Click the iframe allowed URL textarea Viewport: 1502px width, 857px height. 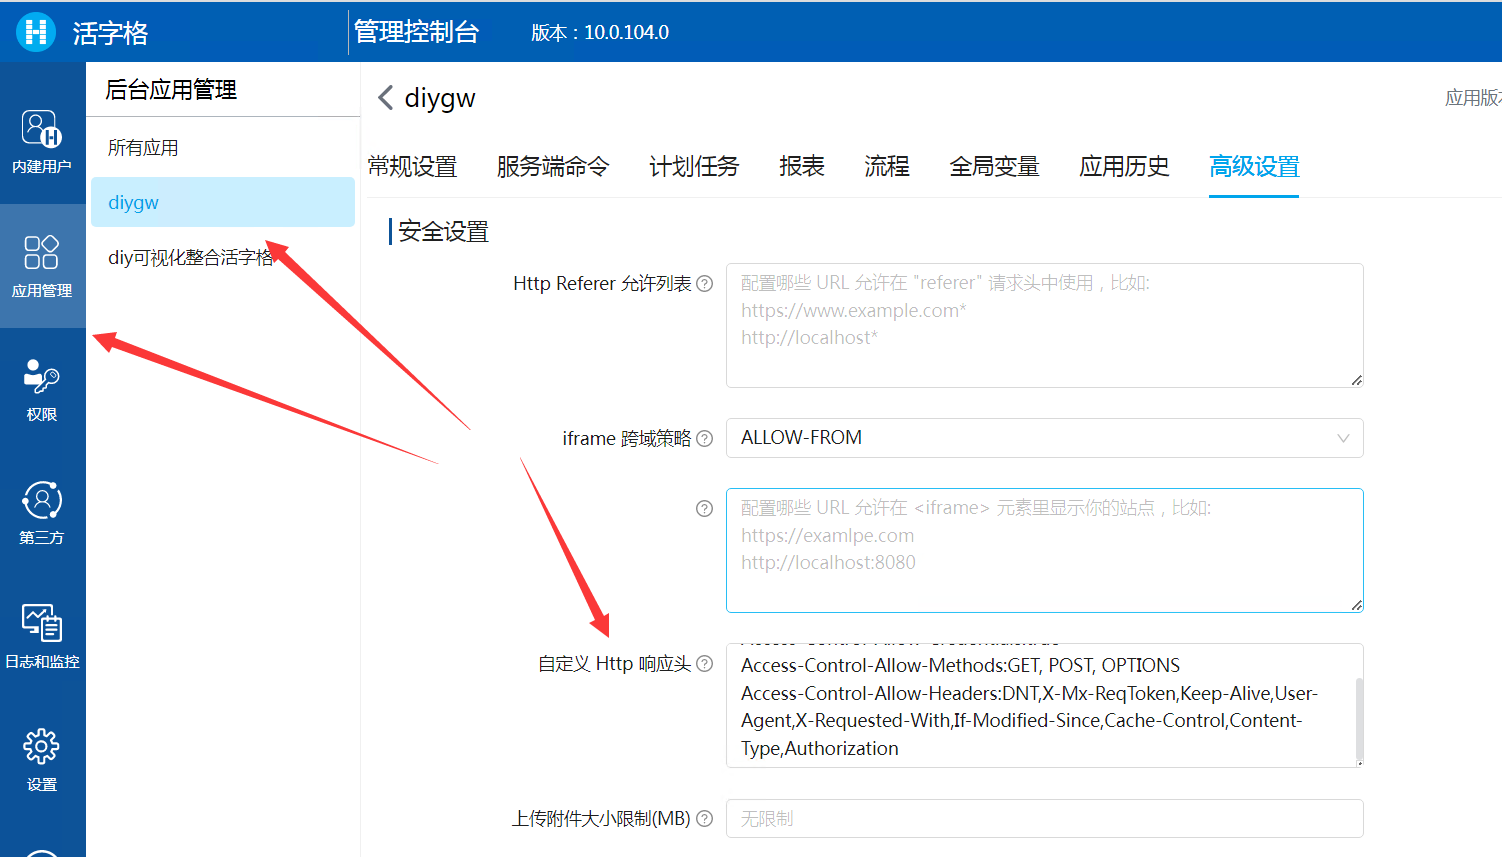click(x=1044, y=550)
